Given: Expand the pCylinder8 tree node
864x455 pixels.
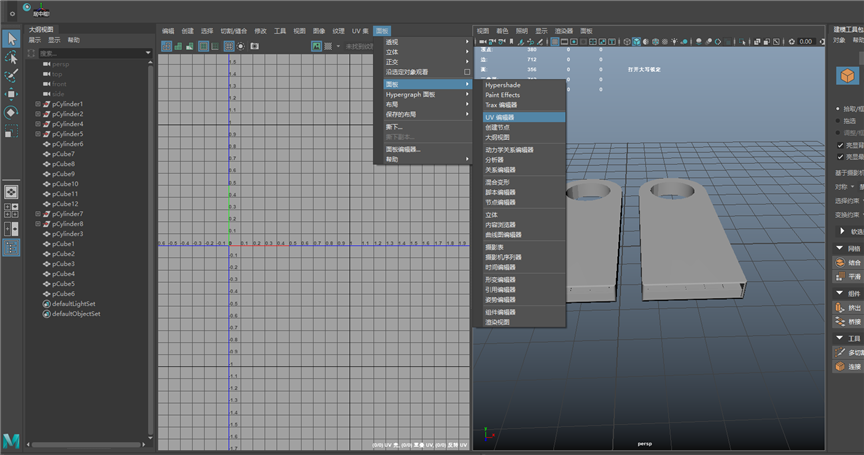Looking at the screenshot, I should point(38,224).
